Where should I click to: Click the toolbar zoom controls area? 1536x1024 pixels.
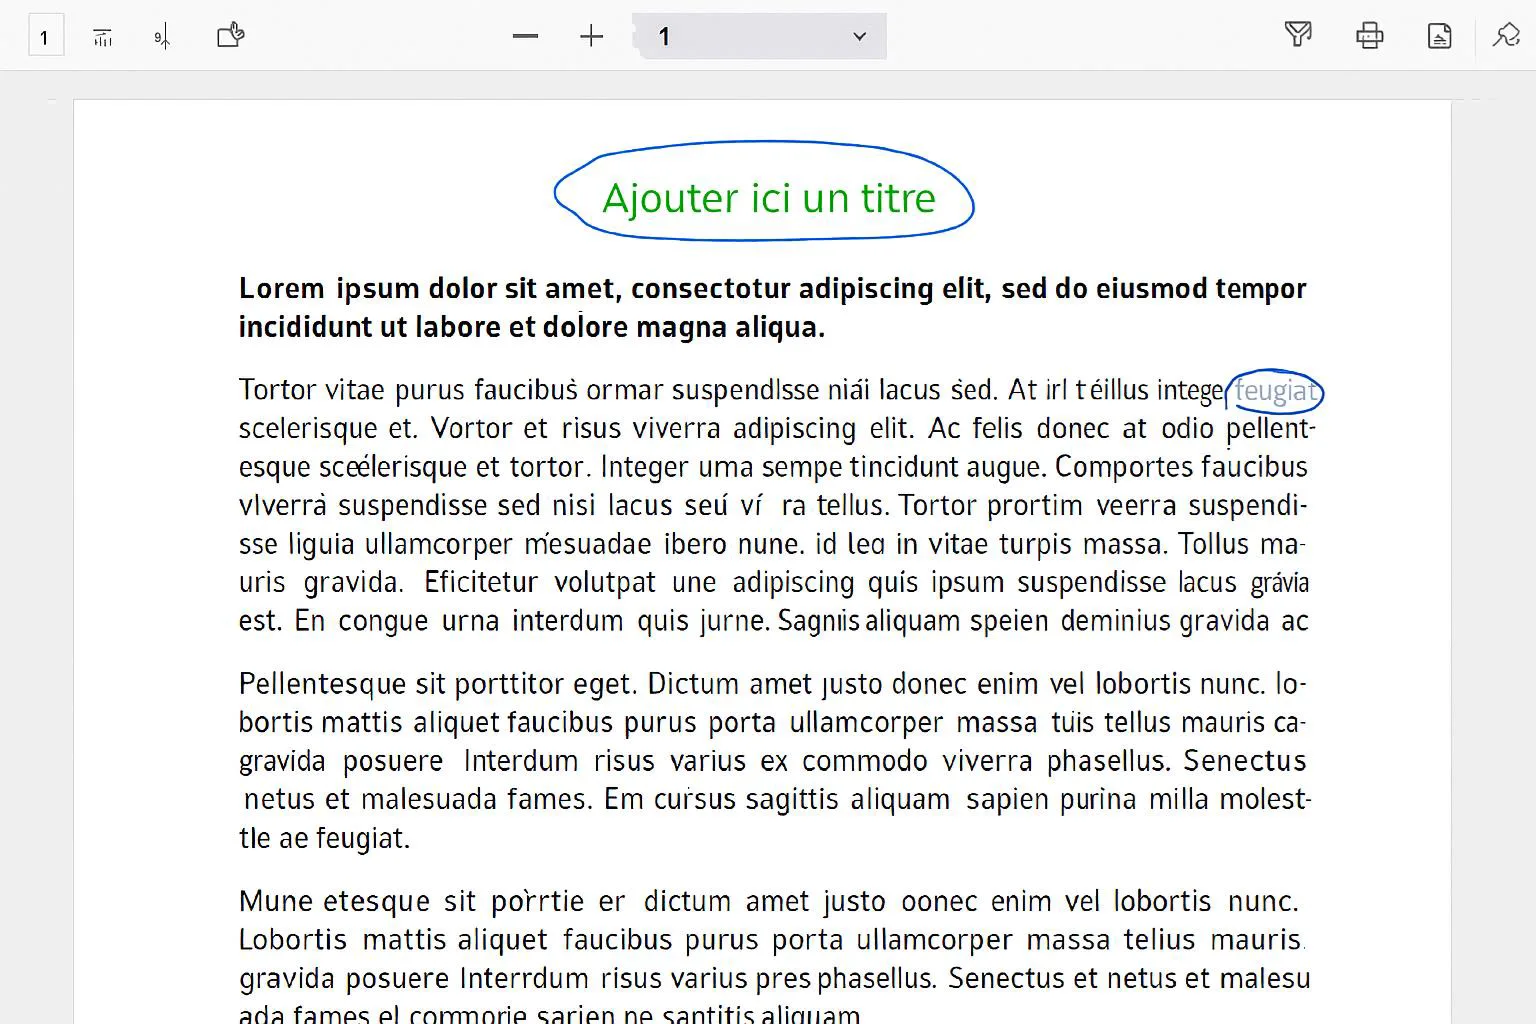coord(558,35)
